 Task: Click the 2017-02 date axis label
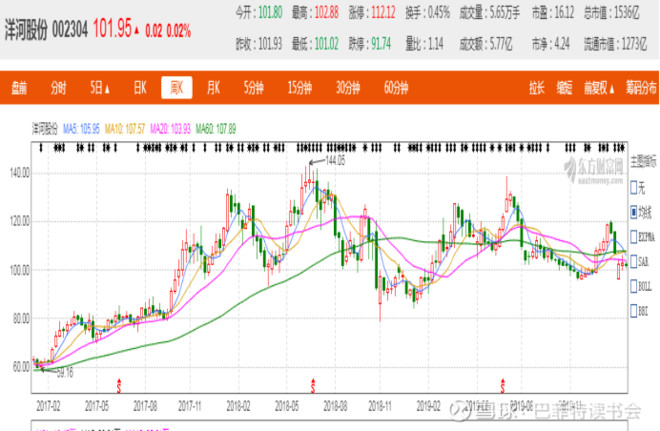coord(48,406)
